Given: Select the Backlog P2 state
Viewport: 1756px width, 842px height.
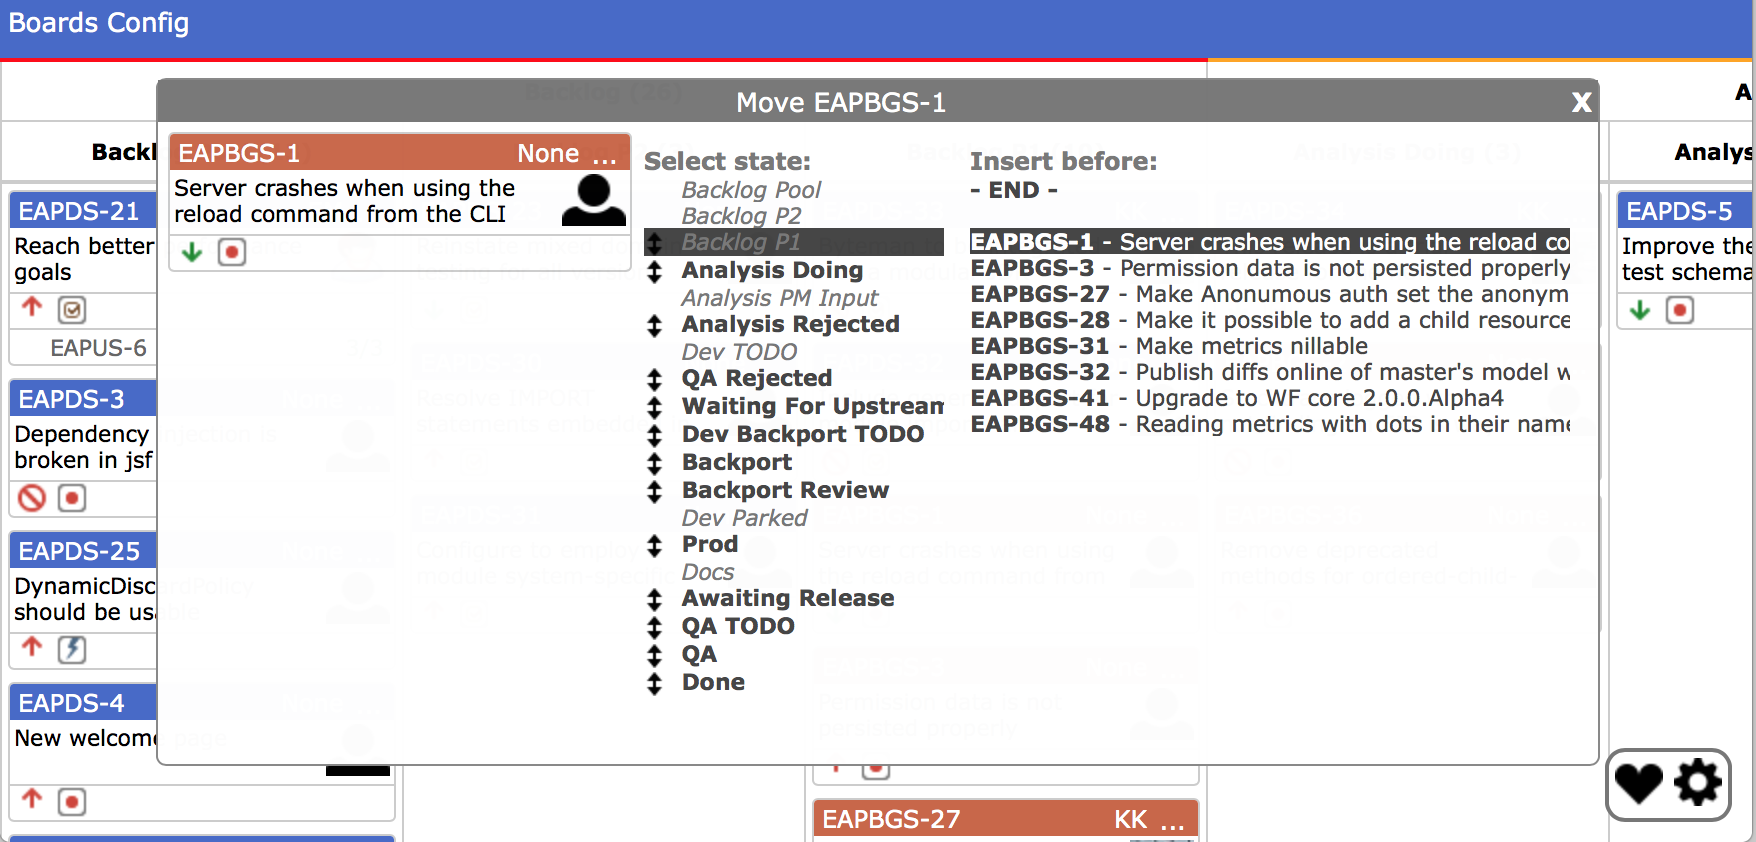Looking at the screenshot, I should 741,216.
